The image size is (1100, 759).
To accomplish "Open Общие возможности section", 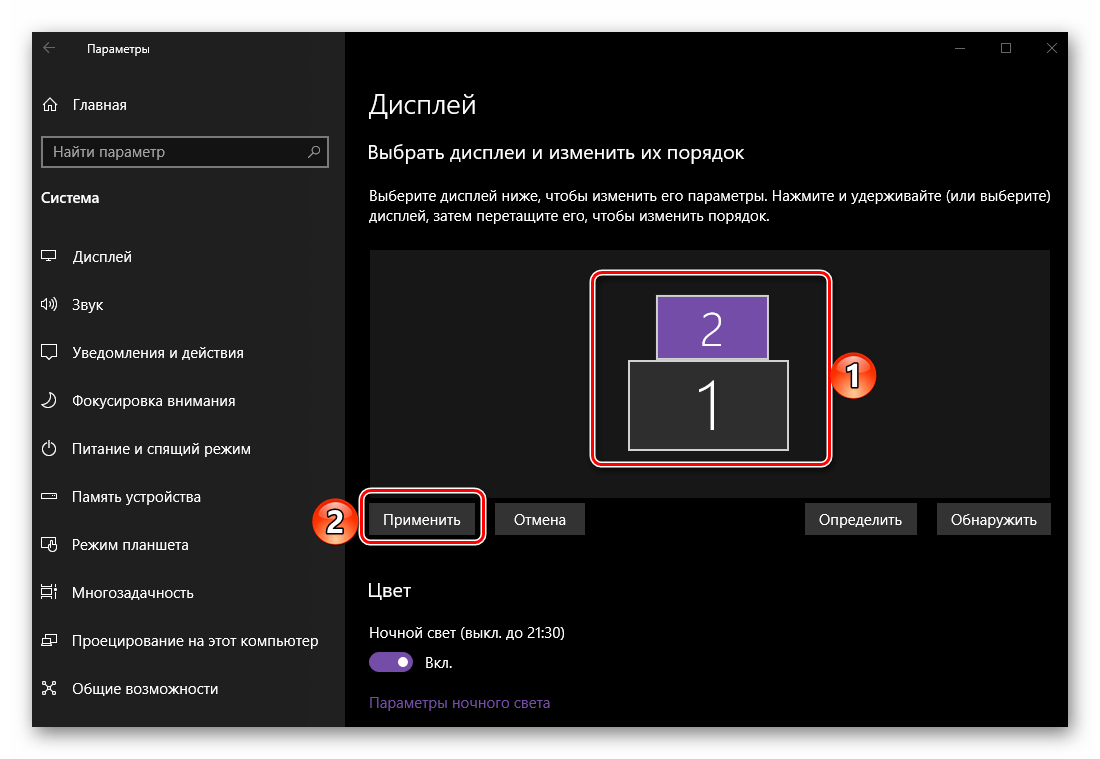I will tap(144, 689).
